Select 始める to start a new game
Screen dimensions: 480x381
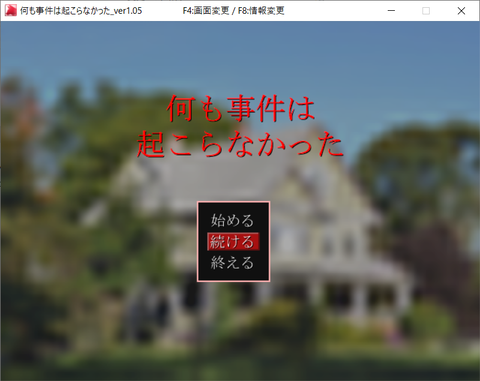pyautogui.click(x=232, y=220)
